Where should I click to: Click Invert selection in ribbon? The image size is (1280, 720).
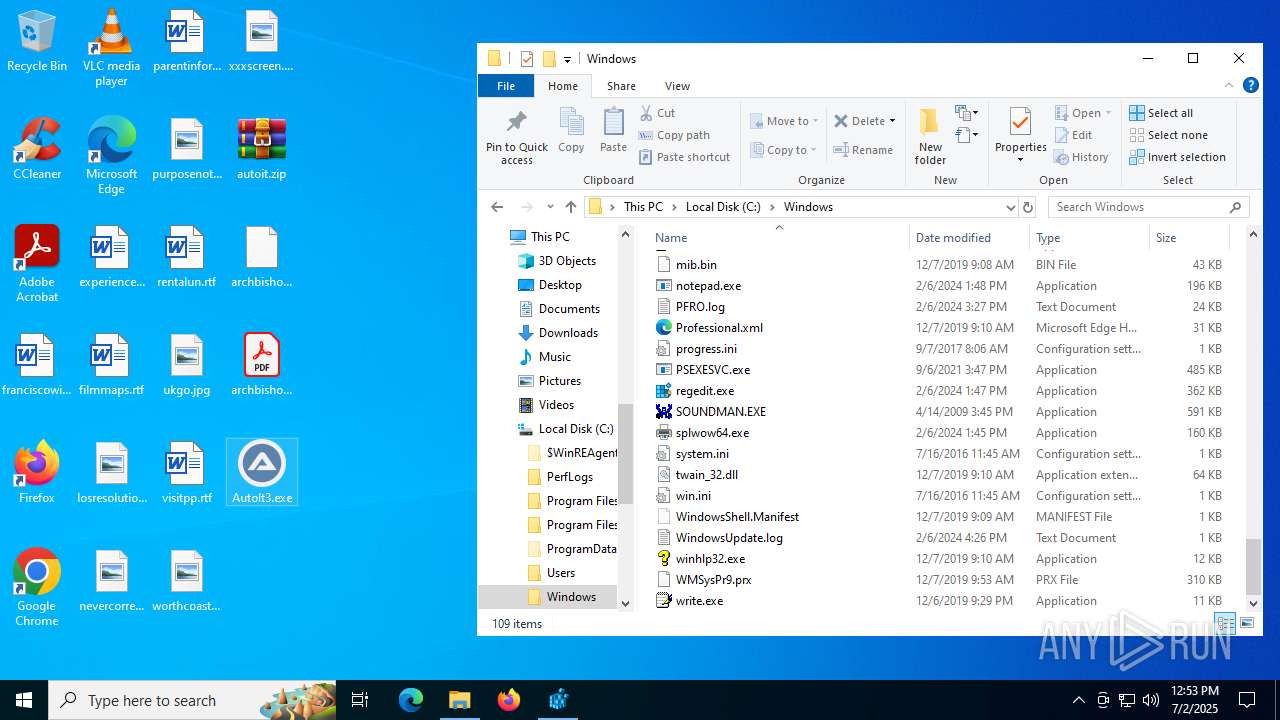coord(1177,157)
